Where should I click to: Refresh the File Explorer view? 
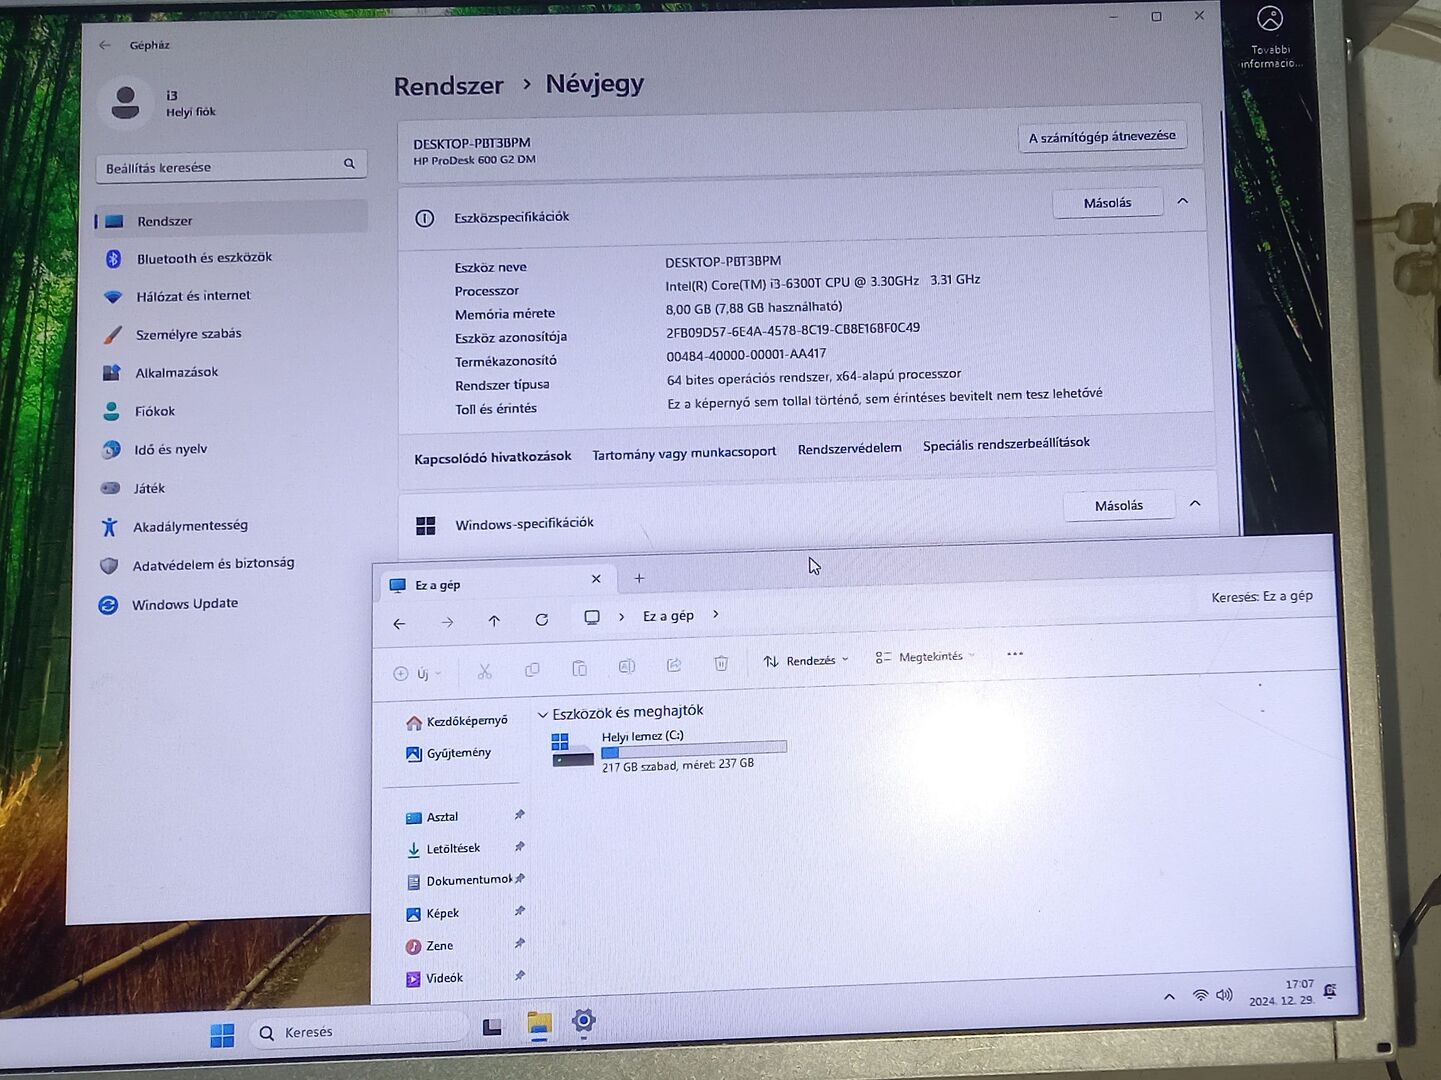click(541, 620)
